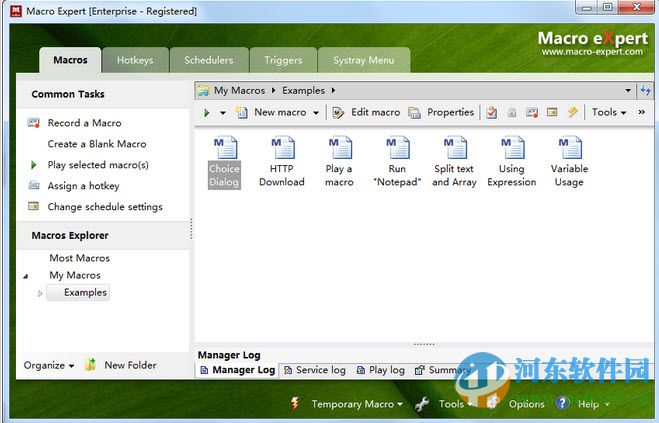This screenshot has height=423, width=659.
Task: Collapse the My Macros tree node
Action: click(26, 276)
